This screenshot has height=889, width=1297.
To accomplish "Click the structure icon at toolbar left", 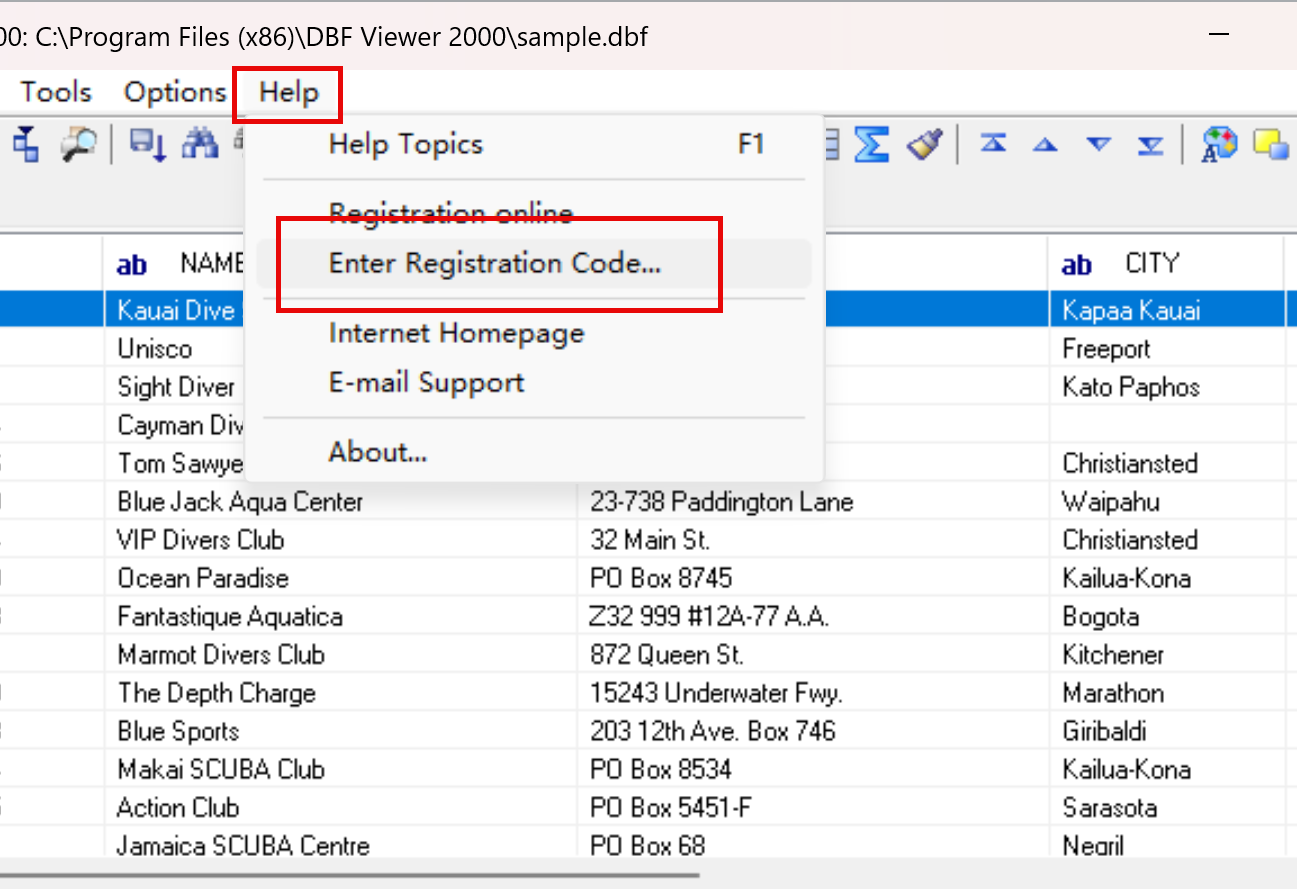I will tap(25, 145).
